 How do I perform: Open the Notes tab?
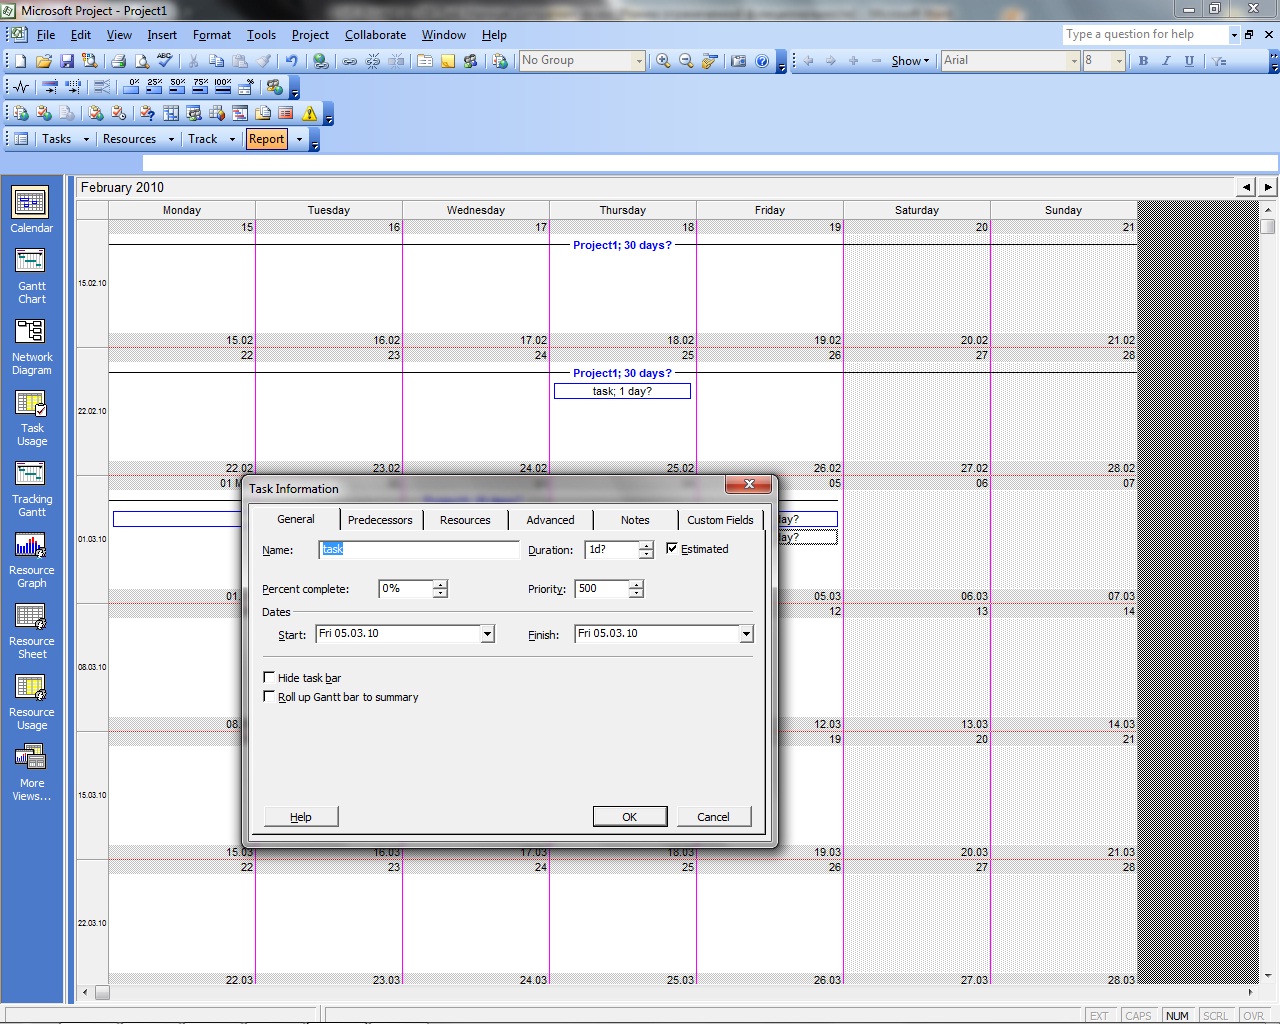(635, 520)
